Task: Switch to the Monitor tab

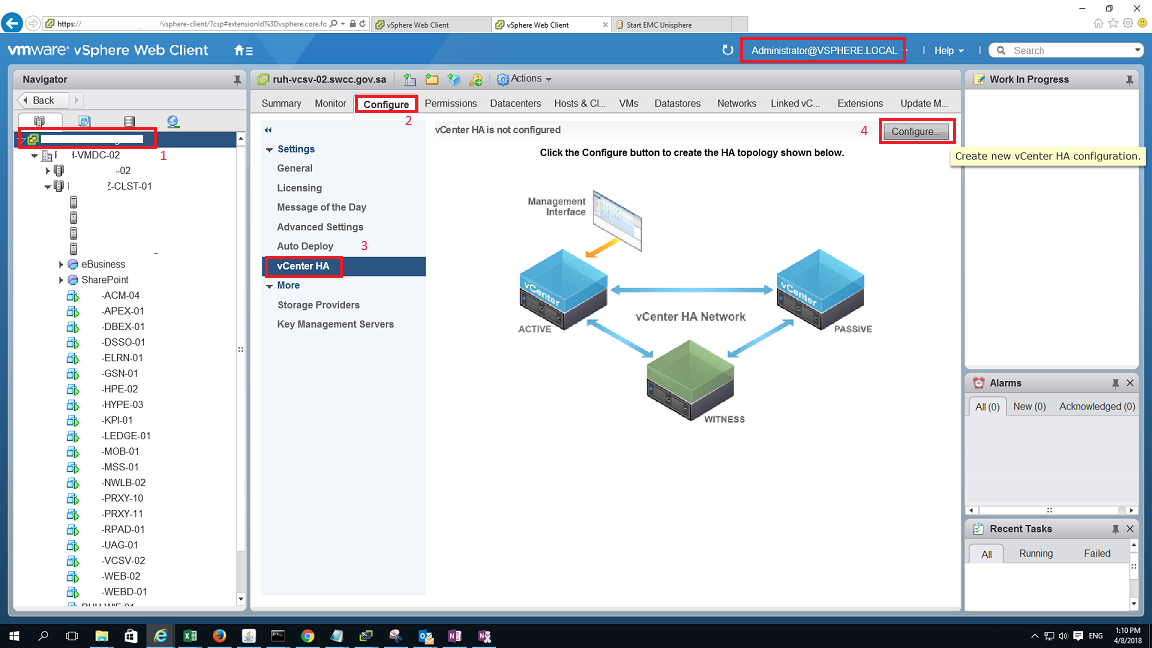Action: click(x=330, y=103)
